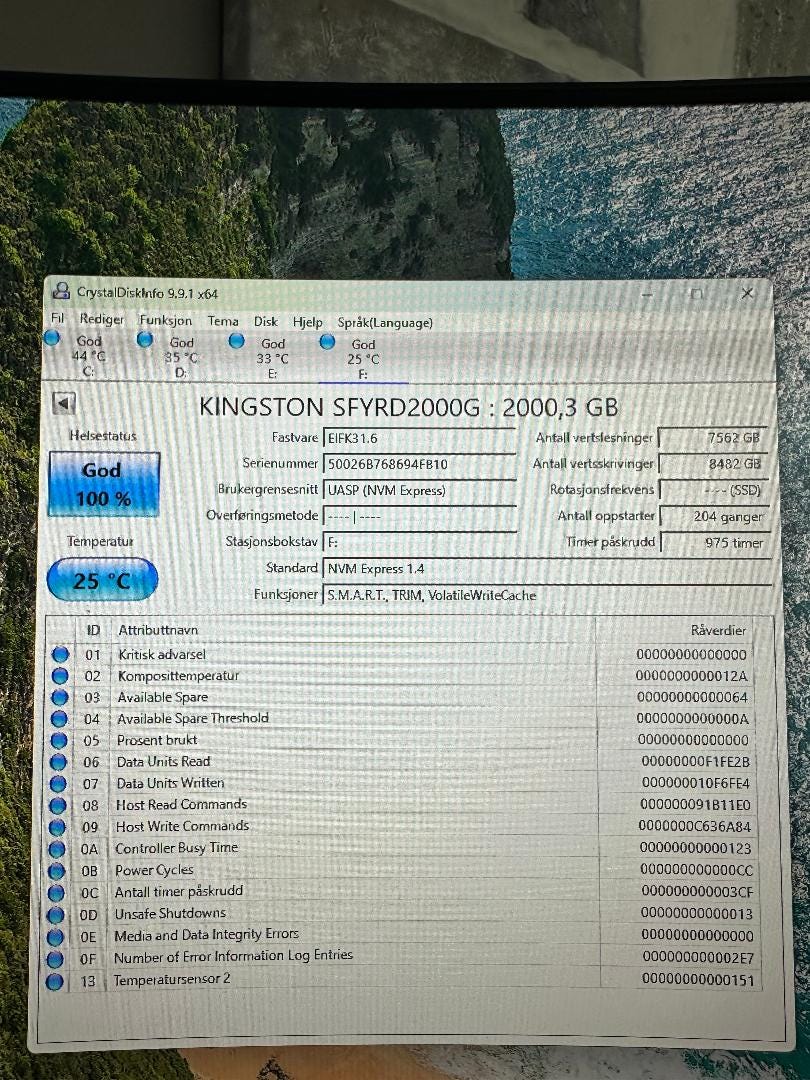Click status circle for Kompositttemperatur row
The width and height of the screenshot is (810, 1080).
click(x=60, y=676)
